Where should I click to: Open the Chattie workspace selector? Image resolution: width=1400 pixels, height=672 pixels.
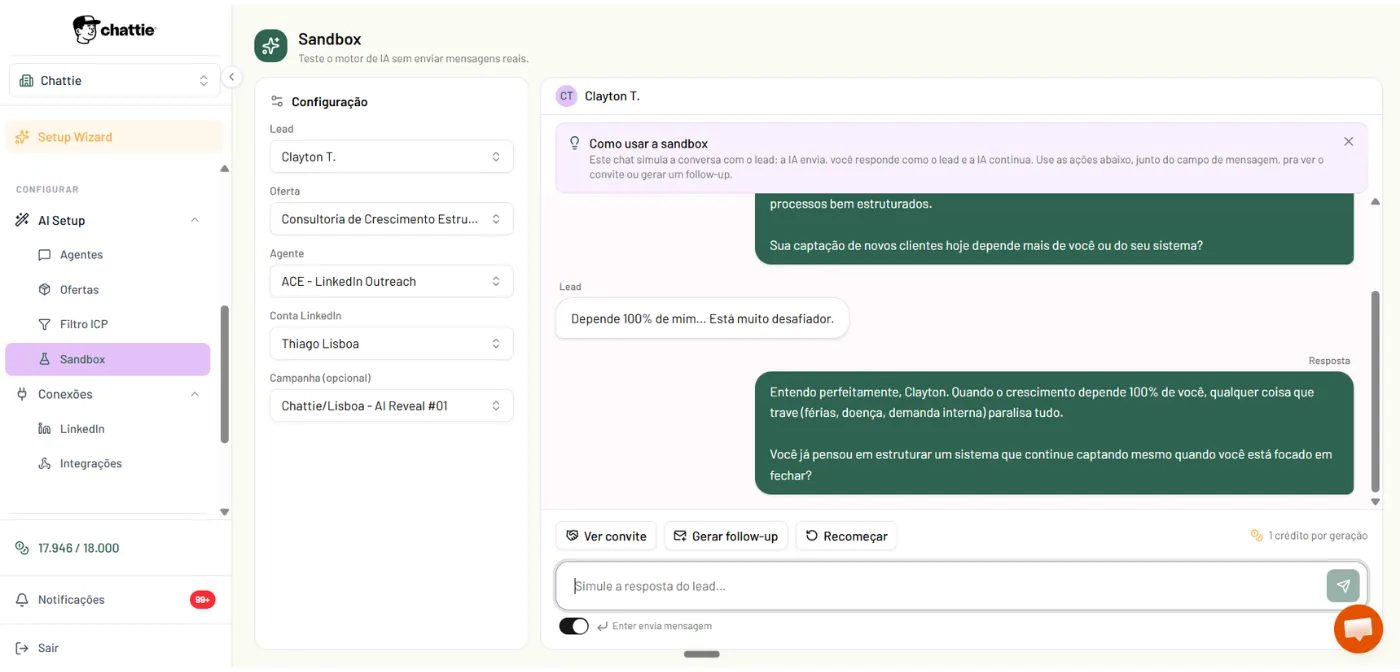pyautogui.click(x=115, y=80)
